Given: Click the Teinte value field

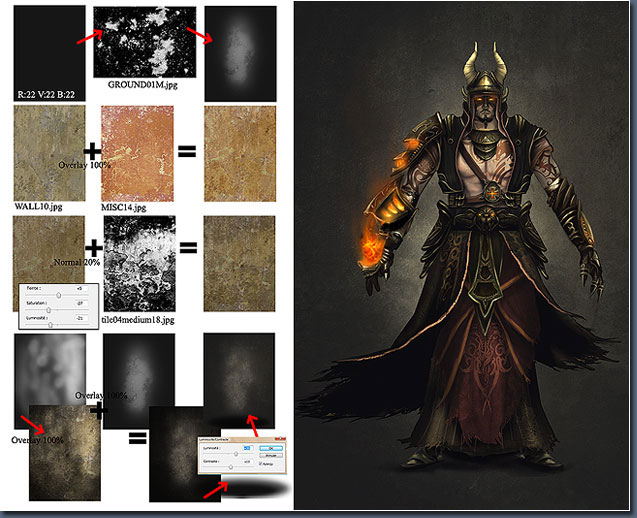Looking at the screenshot, I should [81, 288].
